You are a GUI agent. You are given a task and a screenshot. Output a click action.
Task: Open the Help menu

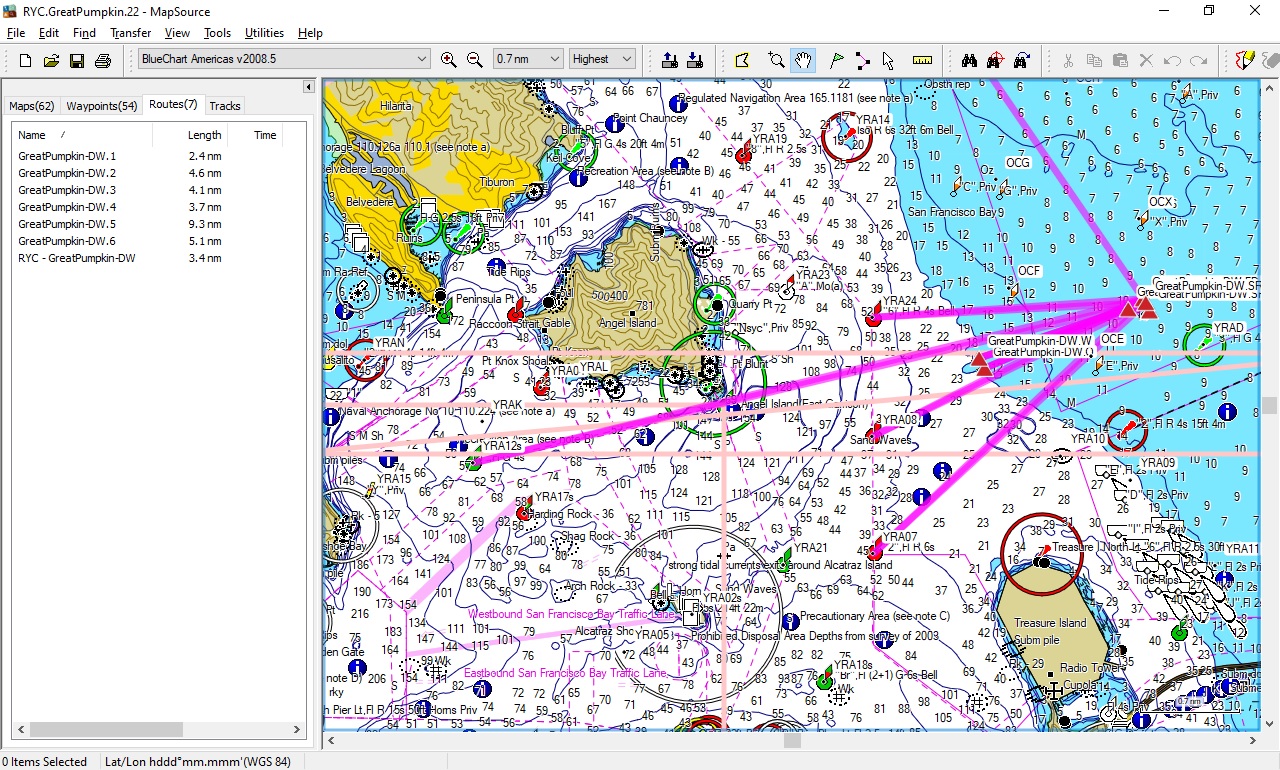coord(310,33)
